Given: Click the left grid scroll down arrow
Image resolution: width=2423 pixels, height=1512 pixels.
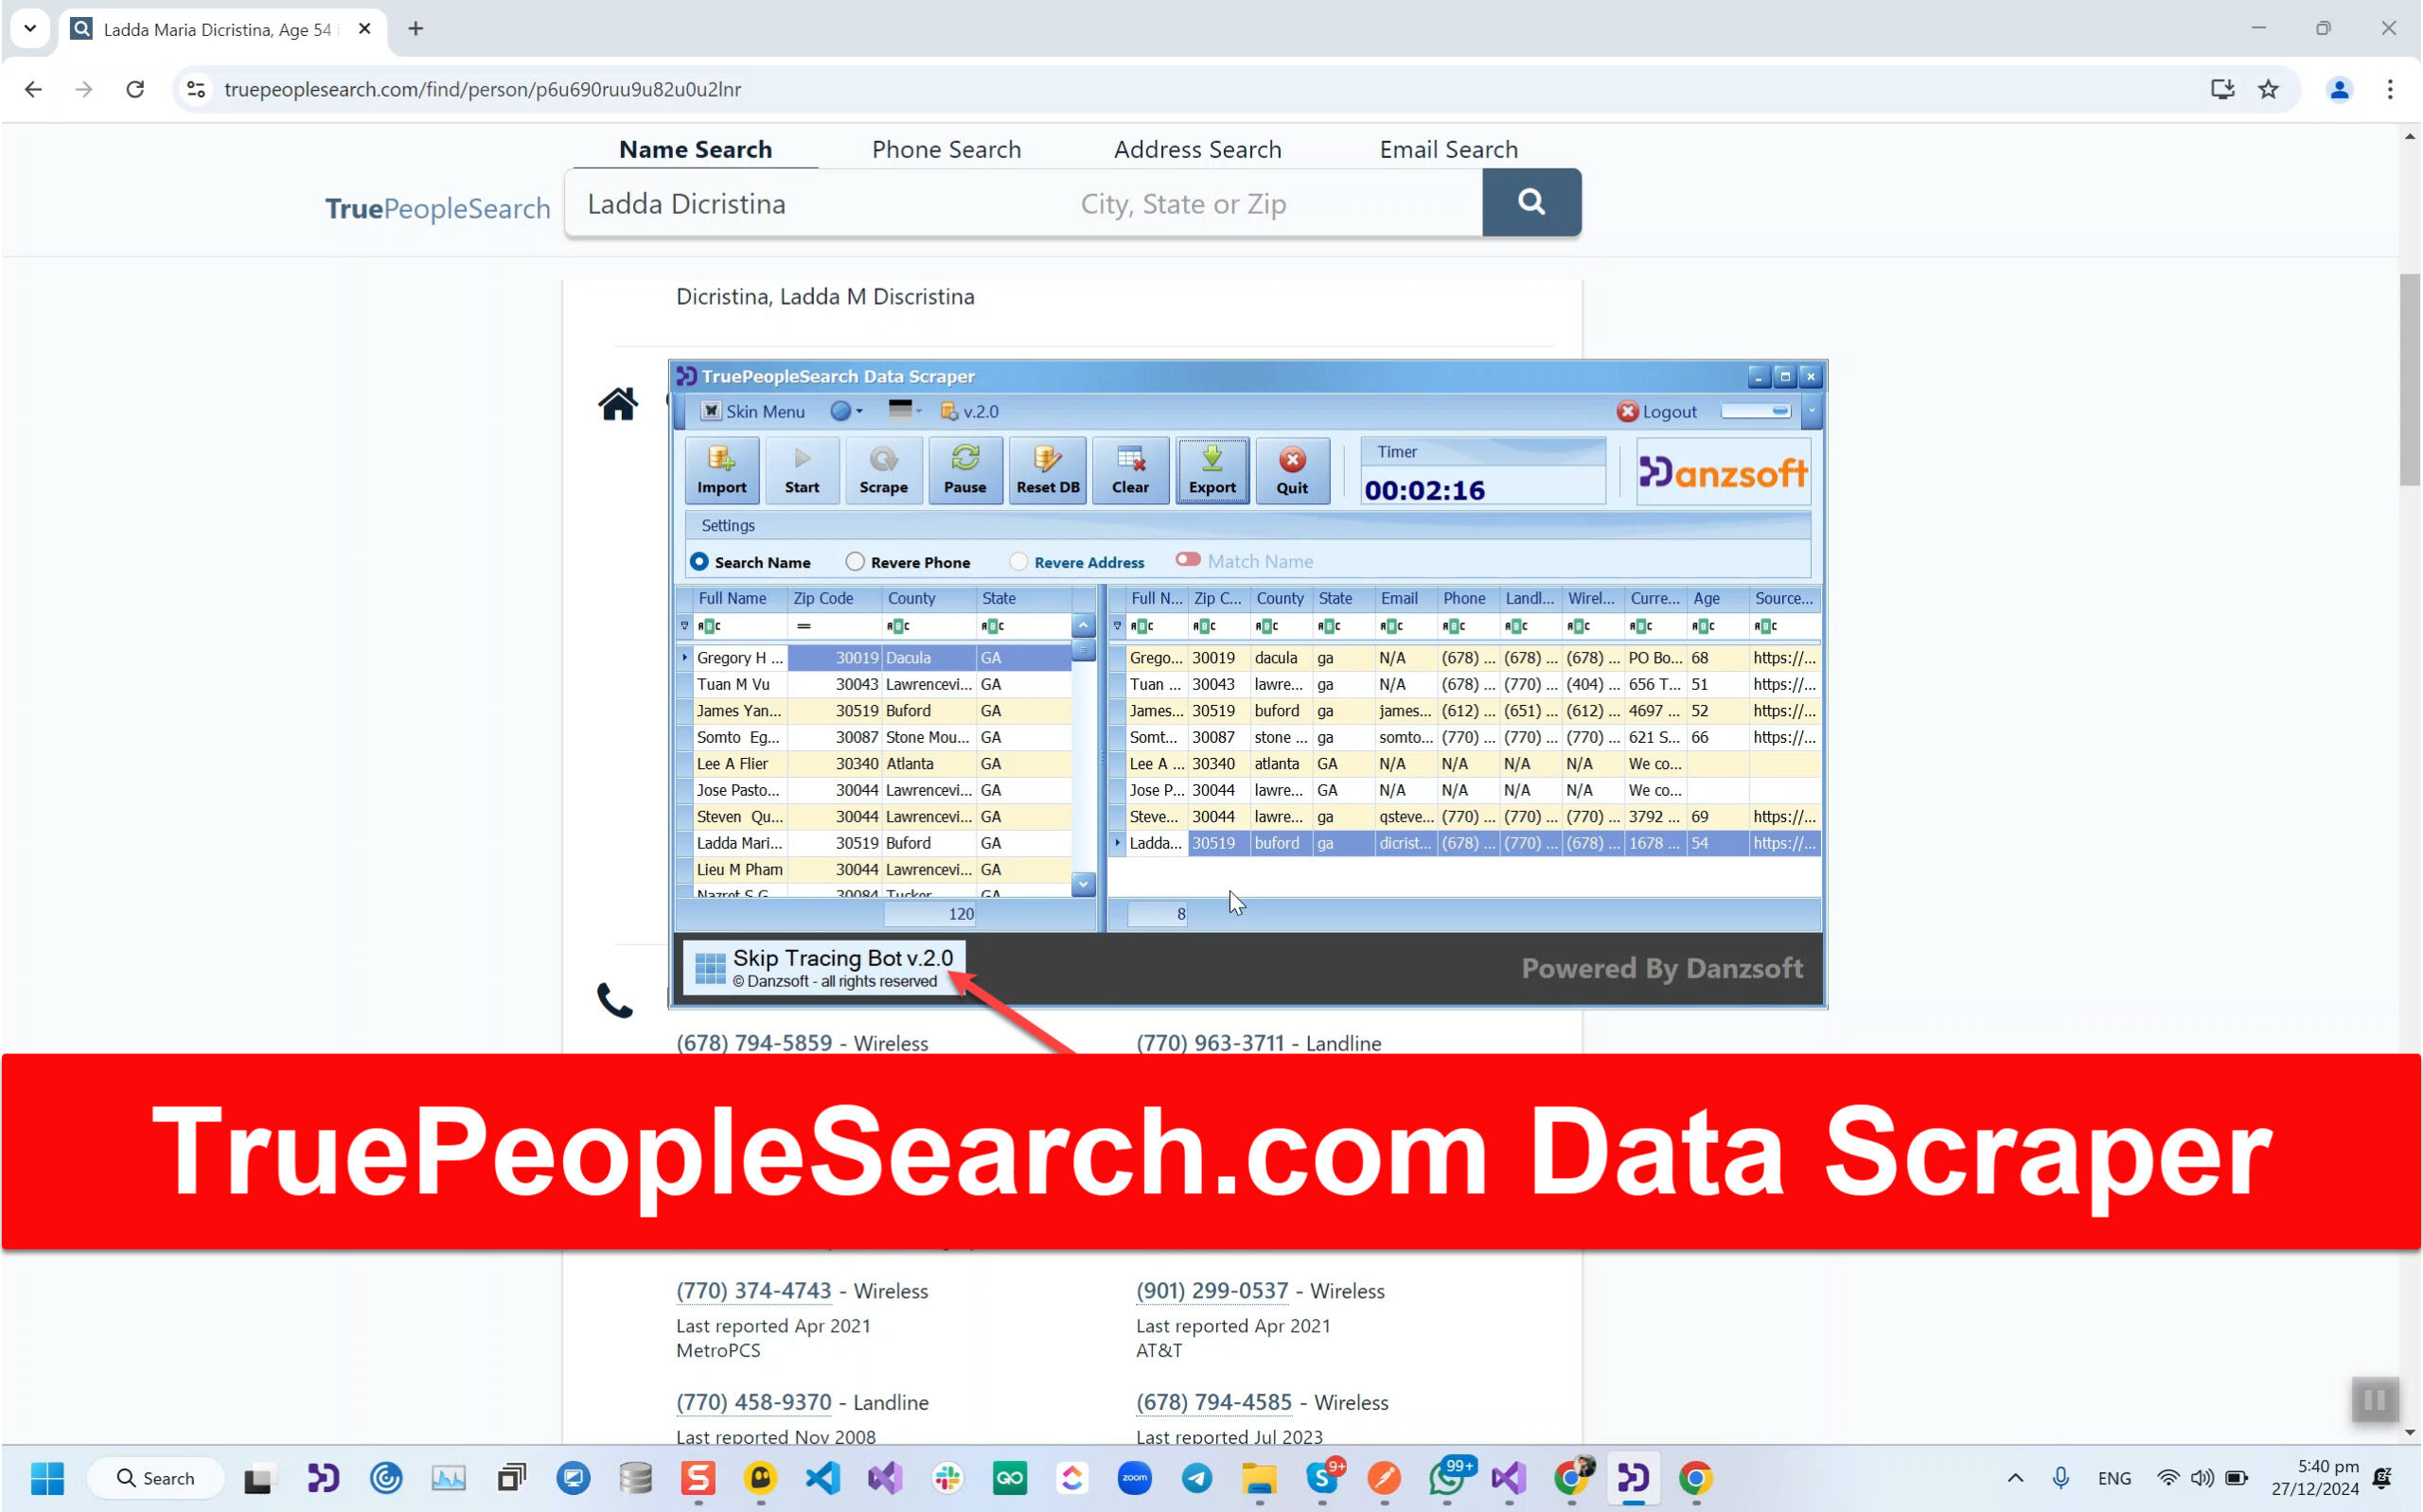Looking at the screenshot, I should (x=1083, y=884).
